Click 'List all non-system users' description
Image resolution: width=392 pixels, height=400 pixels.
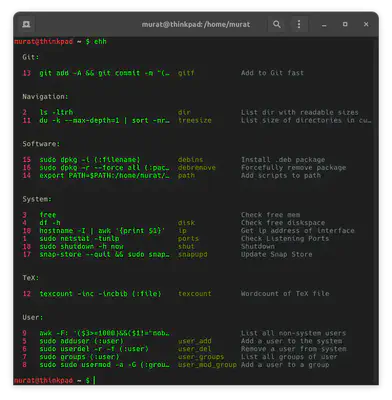[293, 333]
